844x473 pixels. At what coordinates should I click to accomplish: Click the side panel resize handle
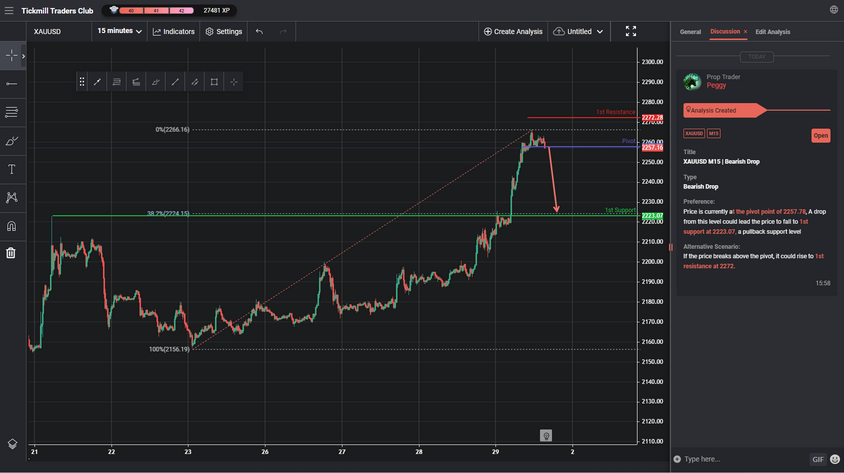point(671,248)
